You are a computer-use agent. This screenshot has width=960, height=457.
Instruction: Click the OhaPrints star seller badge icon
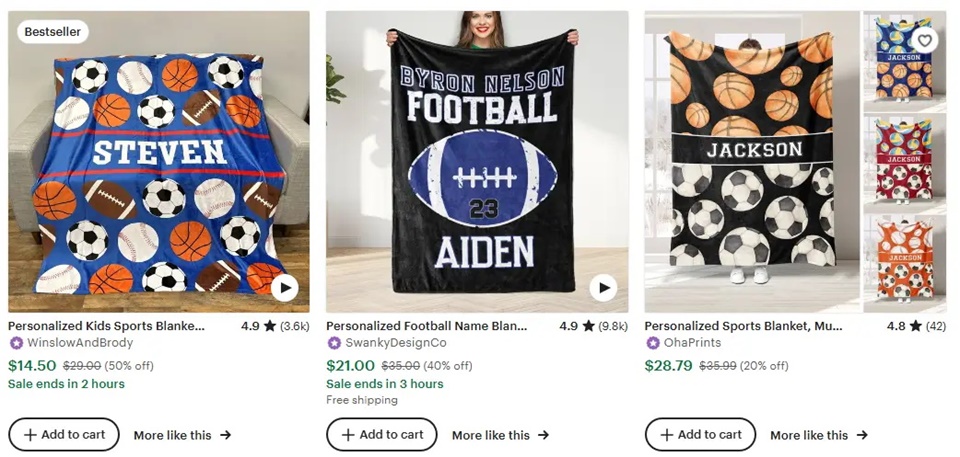(x=652, y=343)
